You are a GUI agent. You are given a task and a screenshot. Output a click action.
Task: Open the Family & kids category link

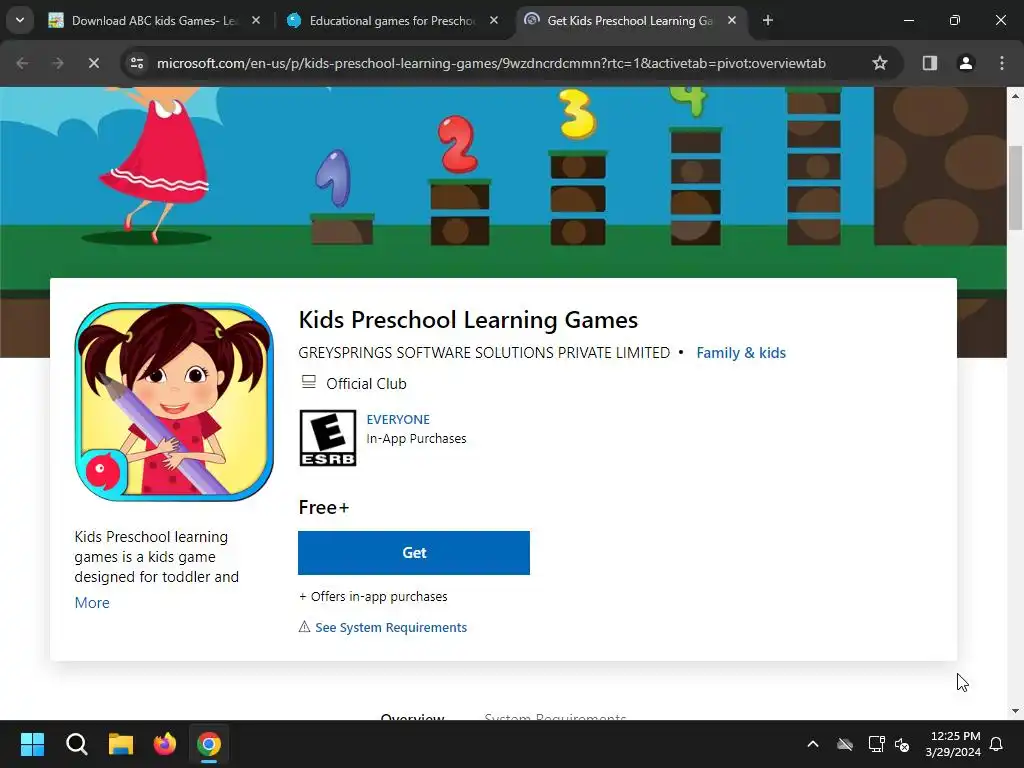741,353
